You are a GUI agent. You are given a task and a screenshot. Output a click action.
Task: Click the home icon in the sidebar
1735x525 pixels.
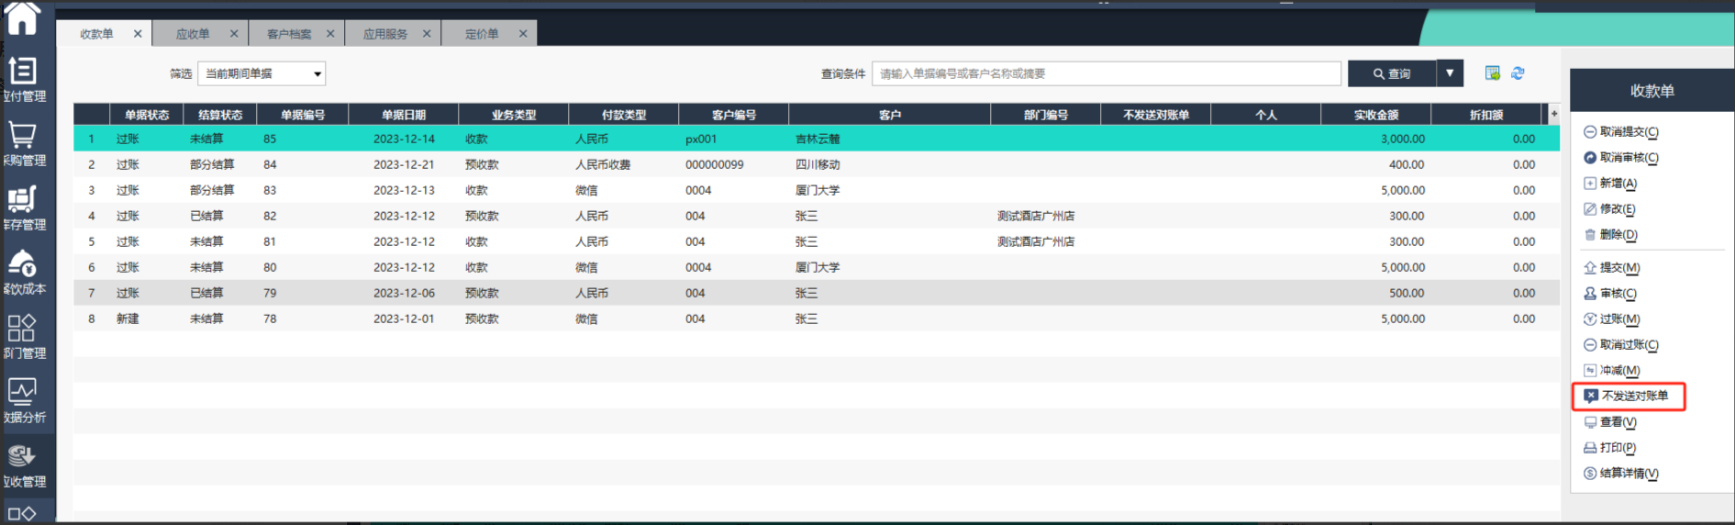click(x=22, y=18)
